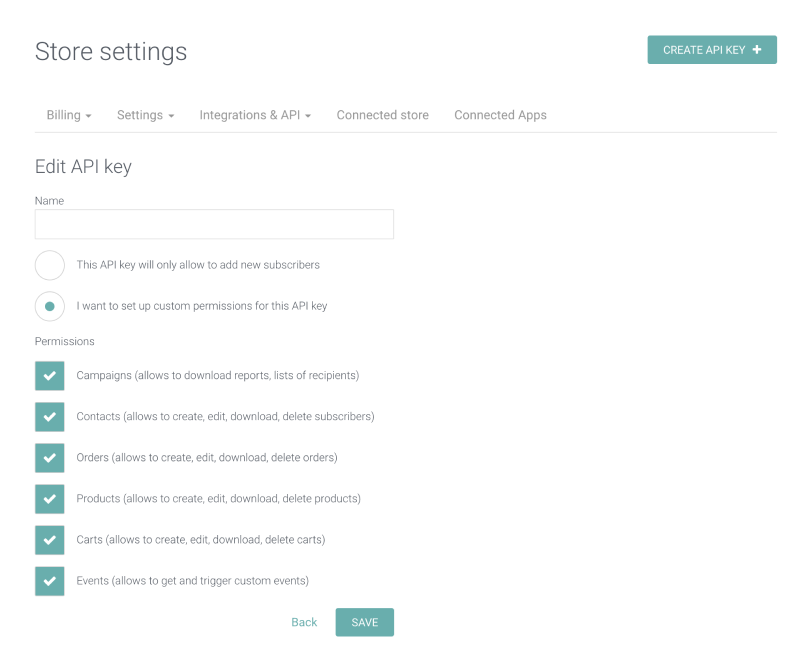The height and width of the screenshot is (665, 800).
Task: Uncheck the Orders permission
Action: [49, 457]
